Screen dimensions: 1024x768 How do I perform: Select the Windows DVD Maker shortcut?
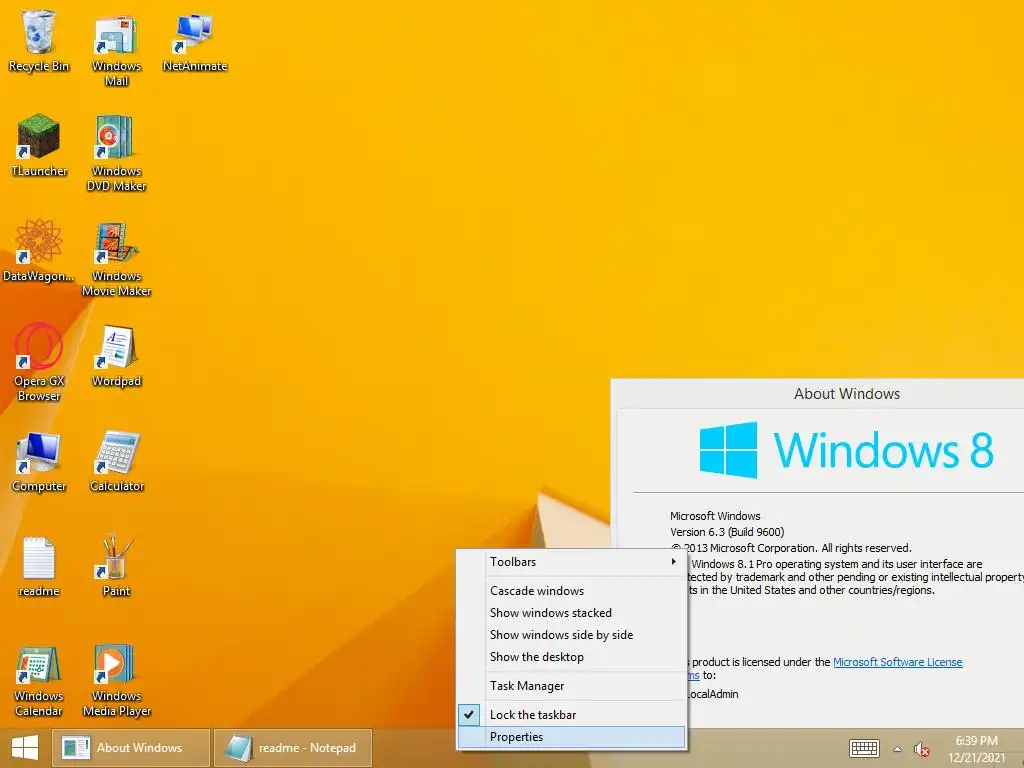tap(116, 153)
